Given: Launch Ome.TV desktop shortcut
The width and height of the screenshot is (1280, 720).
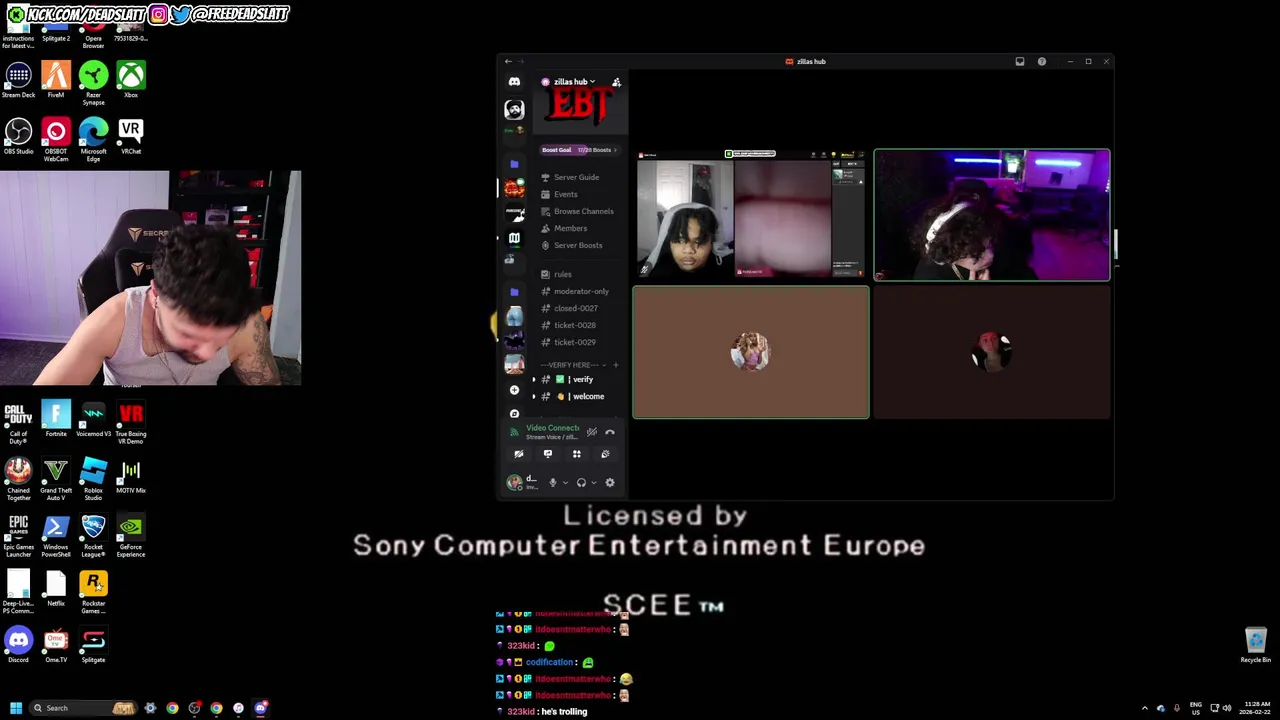Looking at the screenshot, I should (56, 645).
